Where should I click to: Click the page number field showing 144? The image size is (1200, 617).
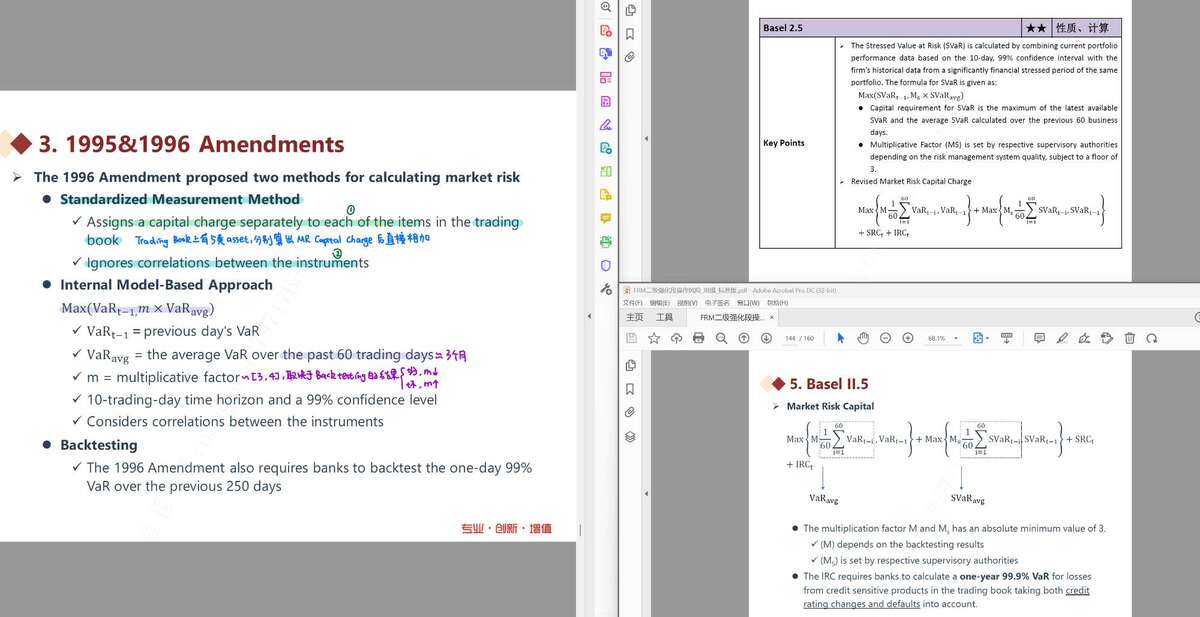(x=791, y=338)
